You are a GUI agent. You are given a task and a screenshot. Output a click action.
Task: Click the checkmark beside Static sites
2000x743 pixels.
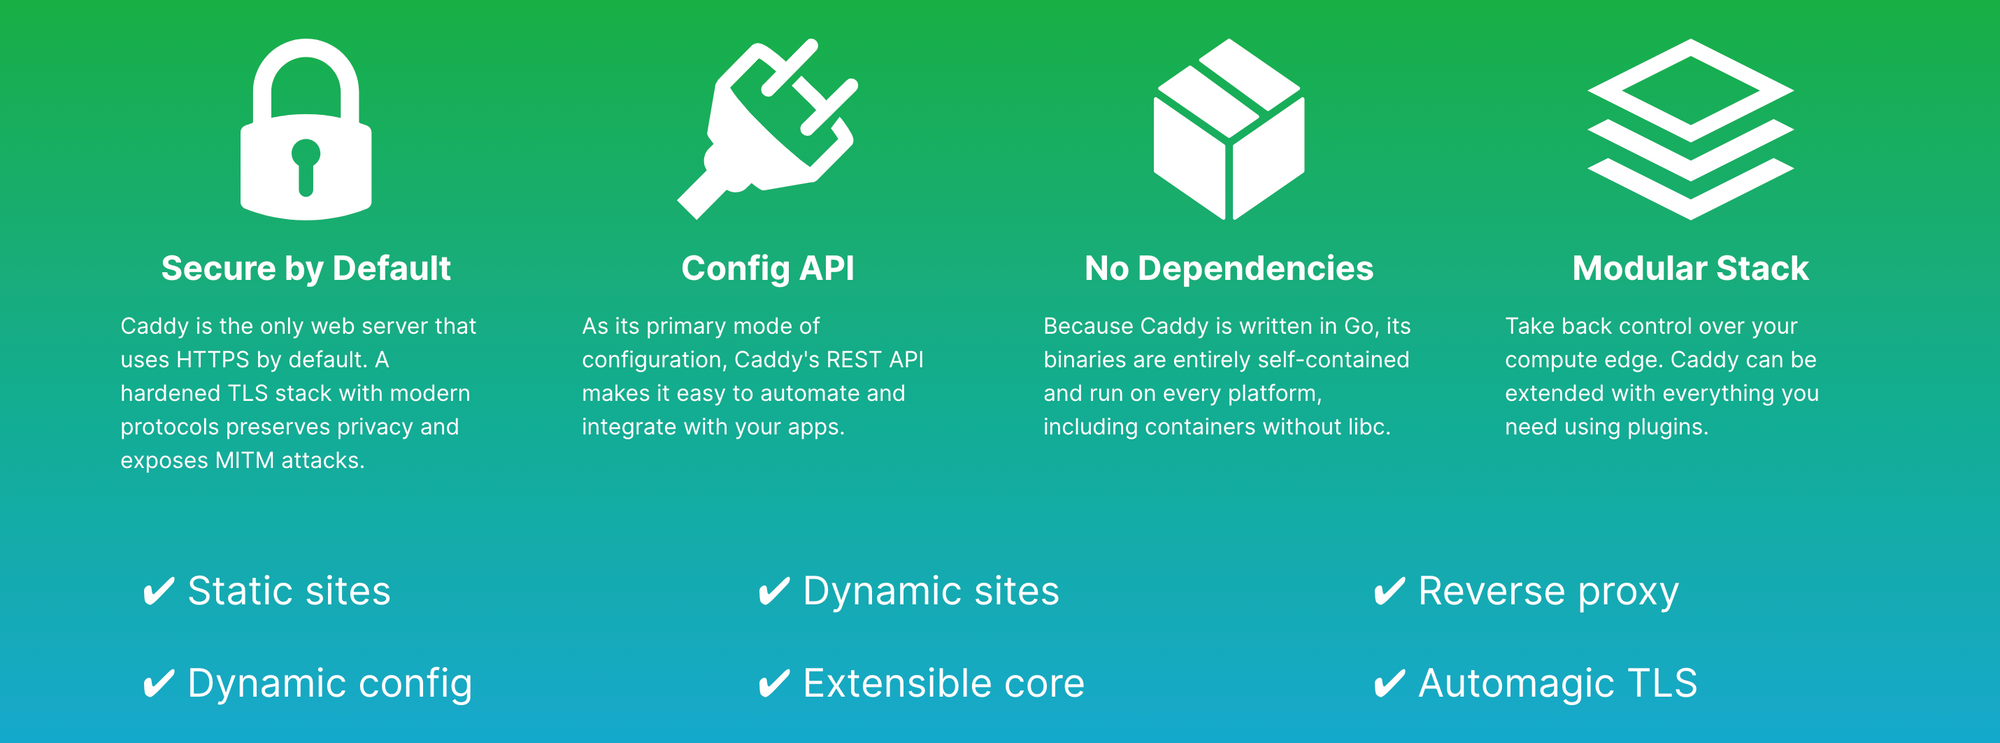[159, 591]
